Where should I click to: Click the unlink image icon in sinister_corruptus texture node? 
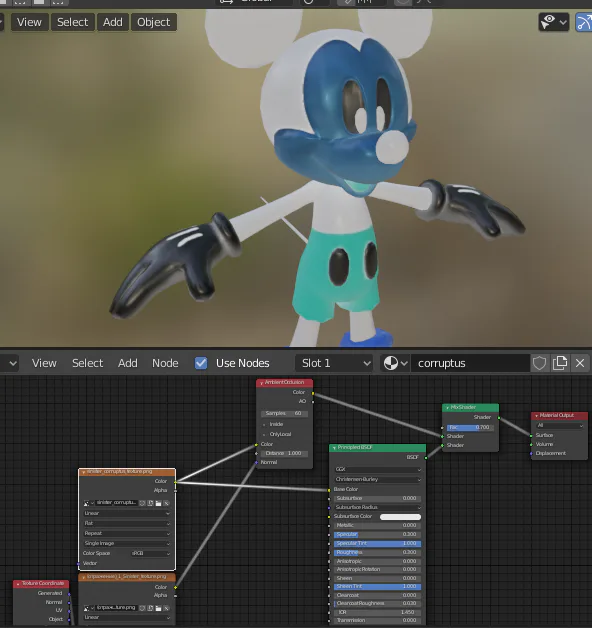point(167,503)
